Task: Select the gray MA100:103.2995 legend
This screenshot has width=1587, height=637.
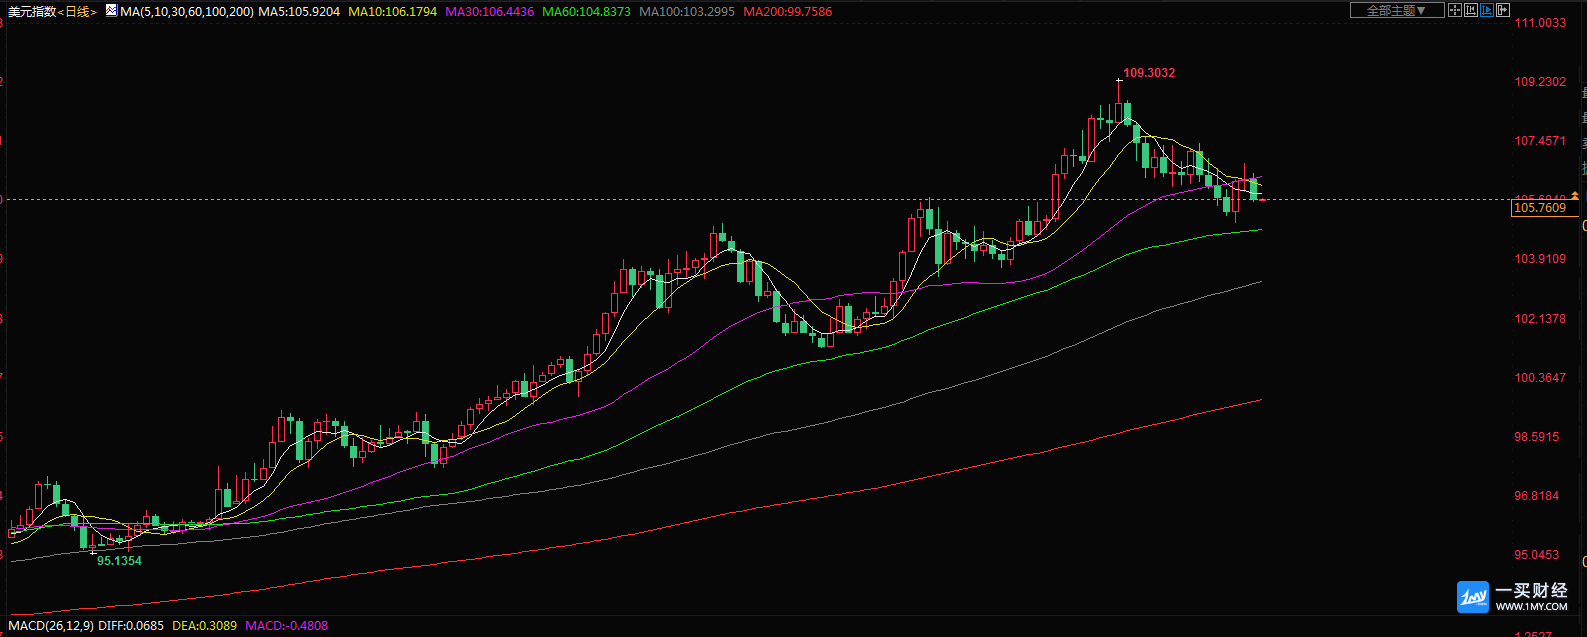Action: [x=687, y=12]
